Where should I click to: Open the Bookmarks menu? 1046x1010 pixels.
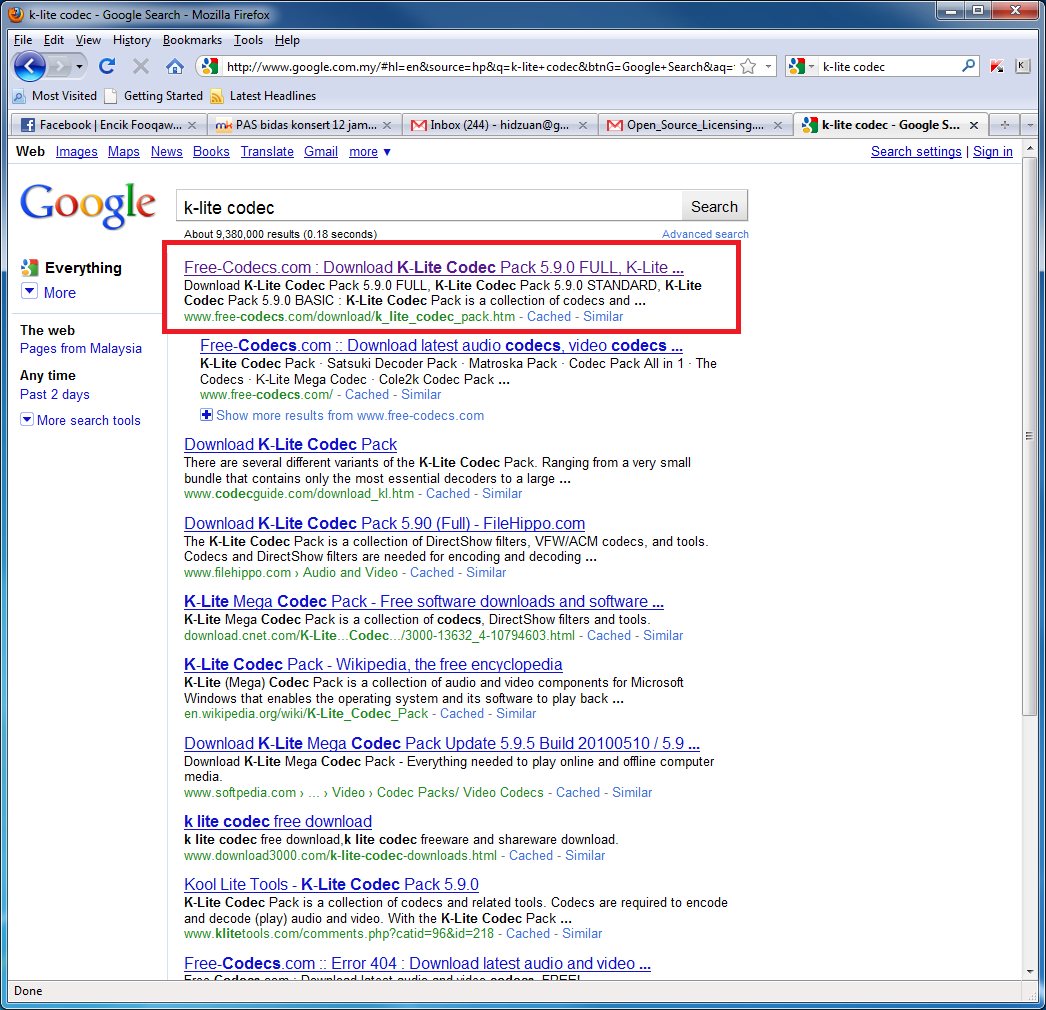pos(192,40)
